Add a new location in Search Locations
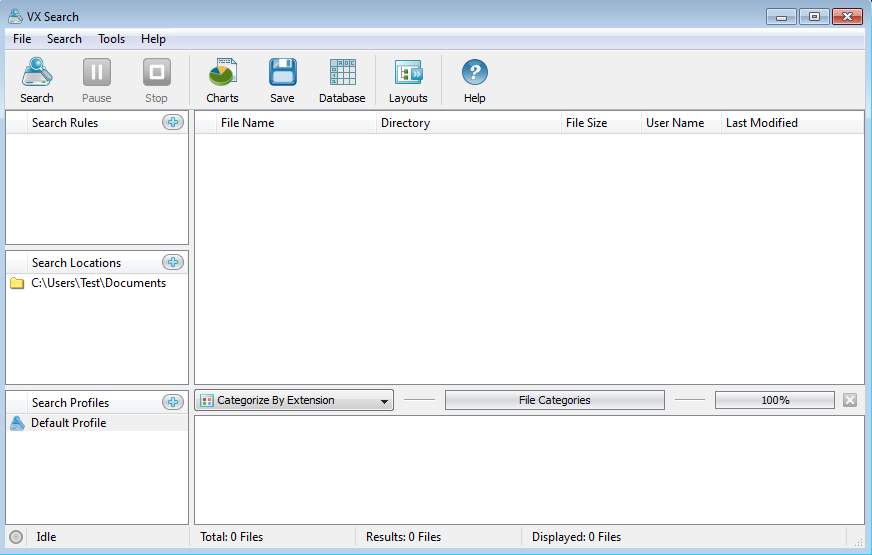 pyautogui.click(x=173, y=262)
